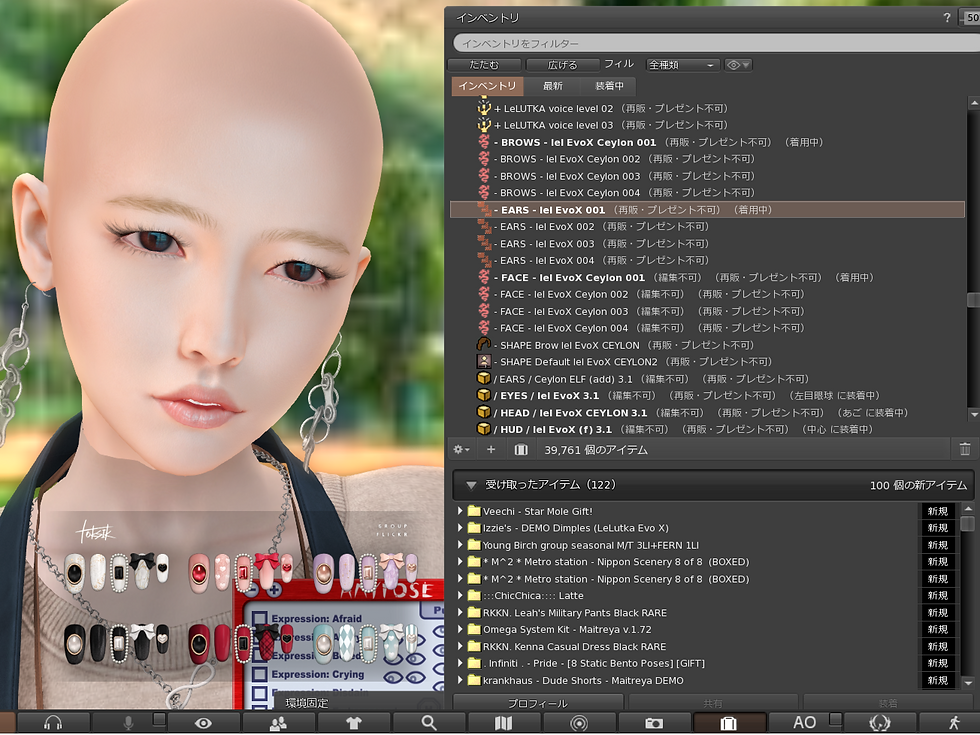Click the magnifier search icon in bottom toolbar
Viewport: 980px width, 735px height.
(429, 723)
